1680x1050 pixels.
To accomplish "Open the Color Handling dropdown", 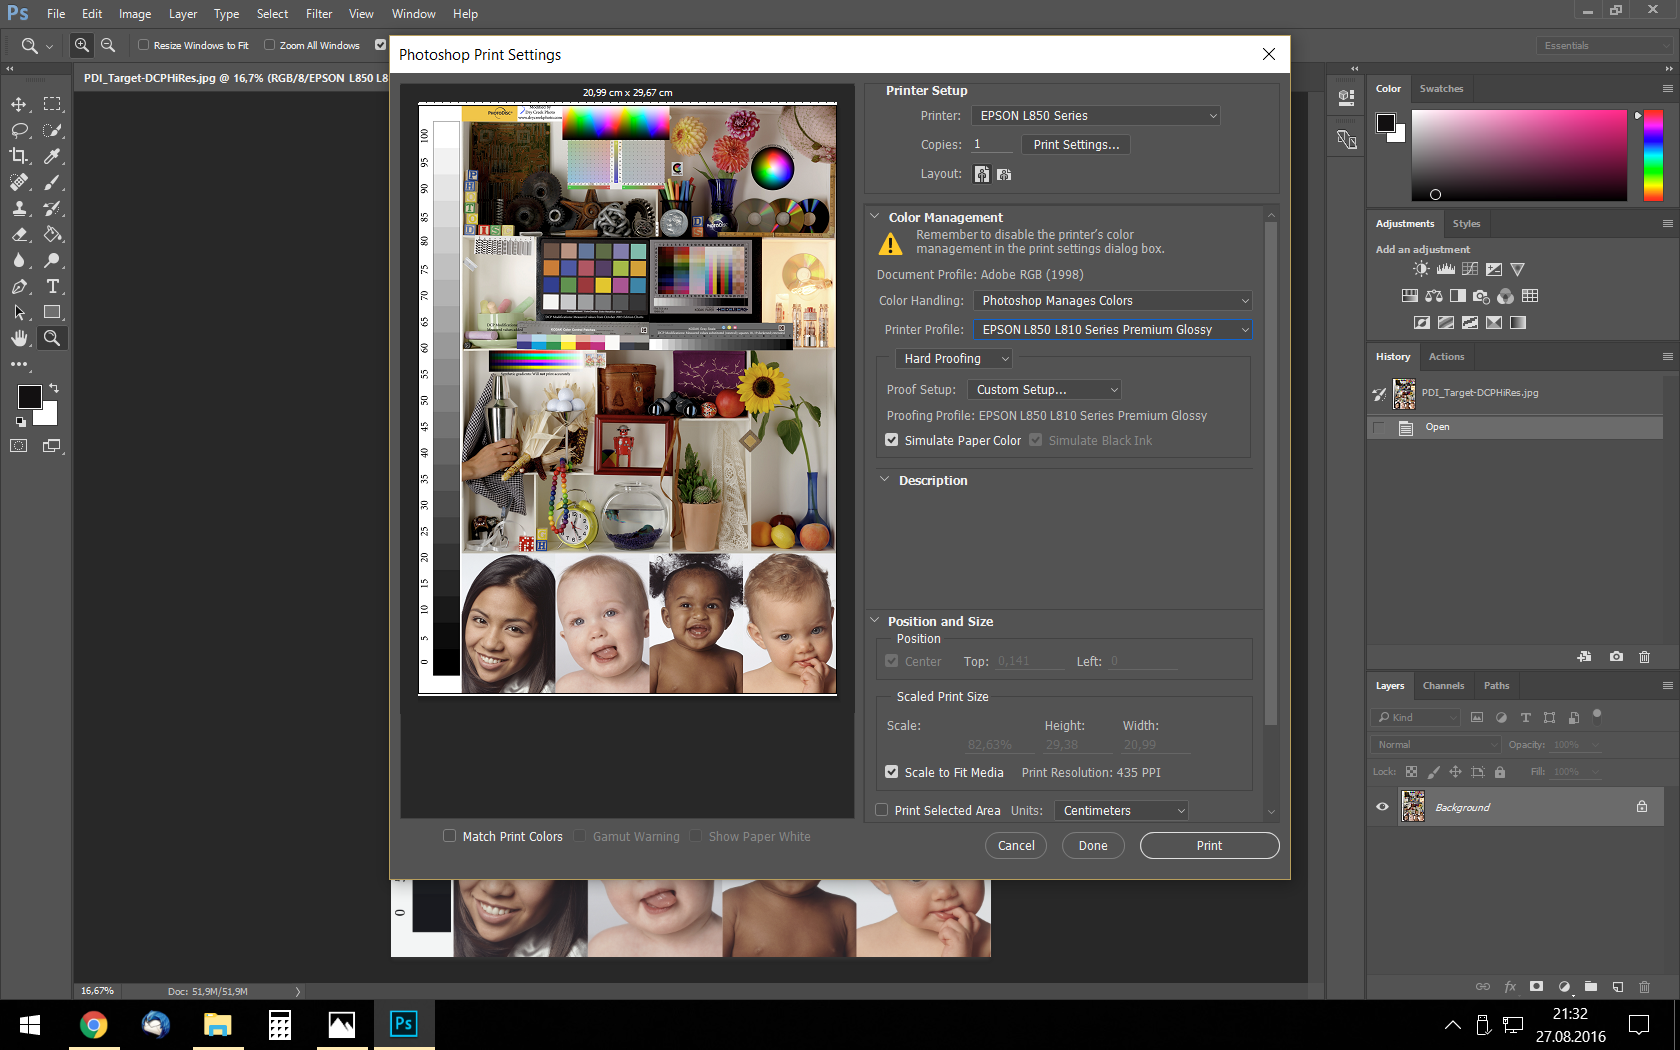I will click(x=1112, y=301).
